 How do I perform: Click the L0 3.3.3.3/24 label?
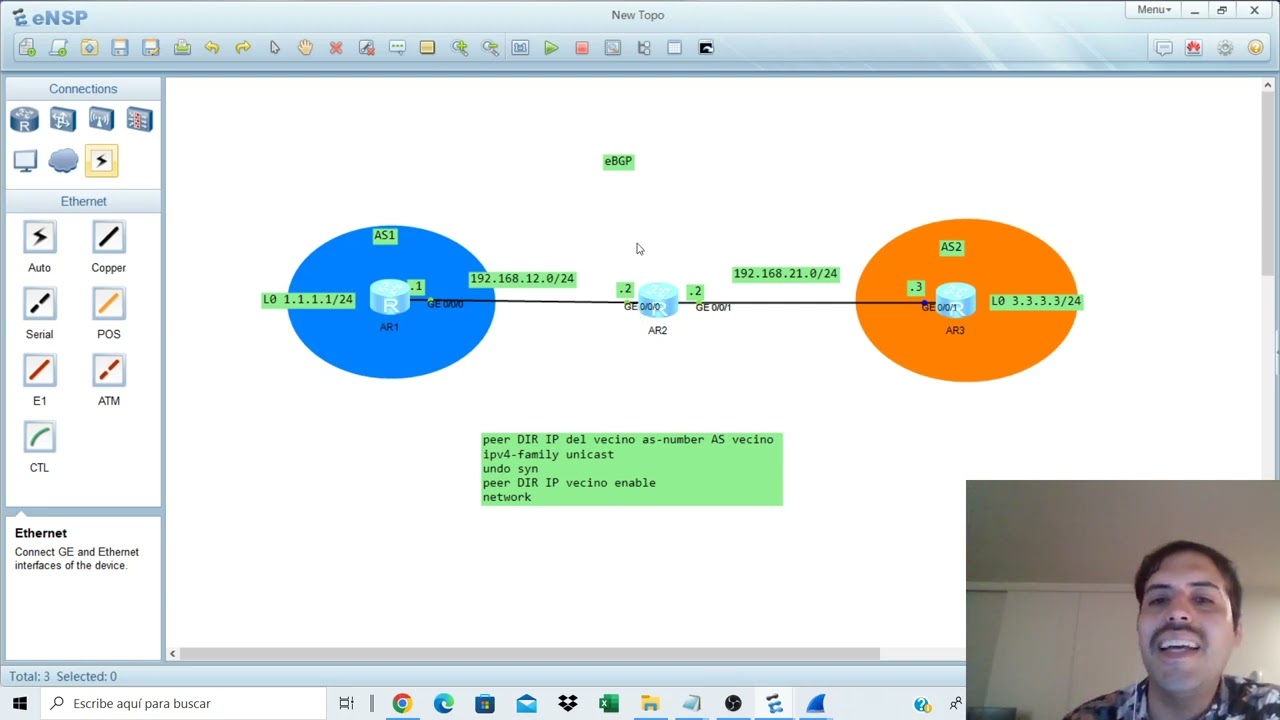coord(1036,301)
